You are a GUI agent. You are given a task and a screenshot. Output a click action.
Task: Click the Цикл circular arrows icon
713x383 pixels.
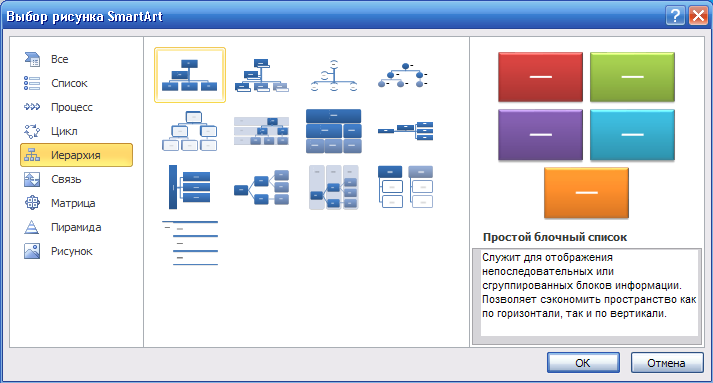tap(32, 131)
